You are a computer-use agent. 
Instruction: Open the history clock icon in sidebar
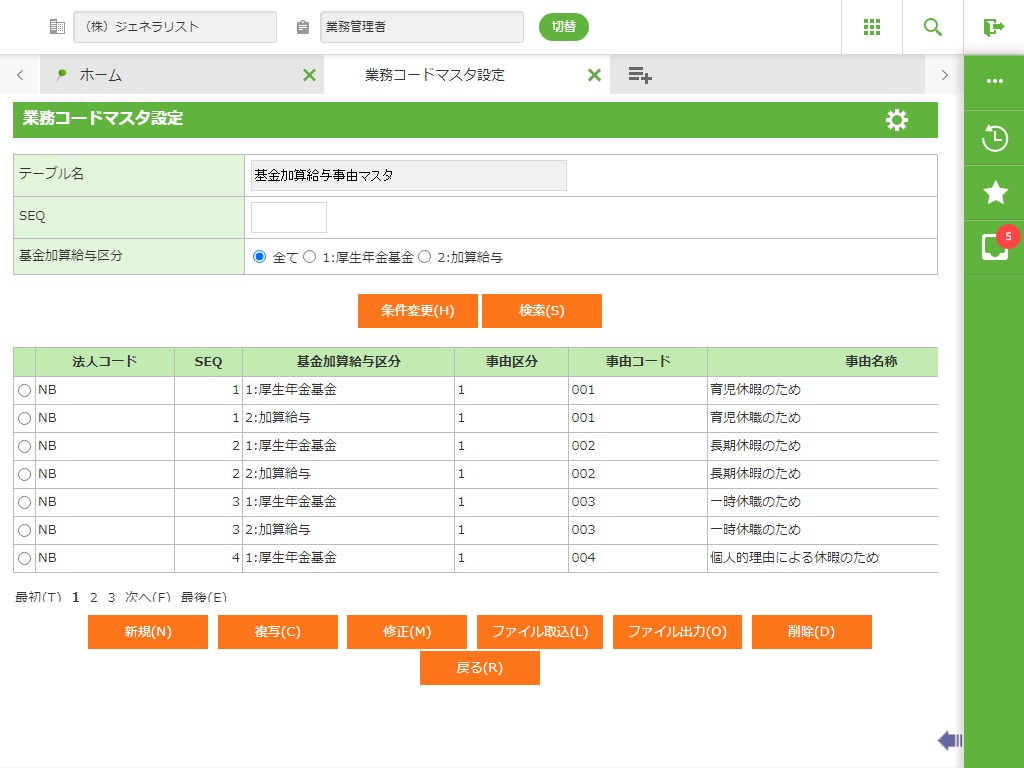[x=994, y=138]
